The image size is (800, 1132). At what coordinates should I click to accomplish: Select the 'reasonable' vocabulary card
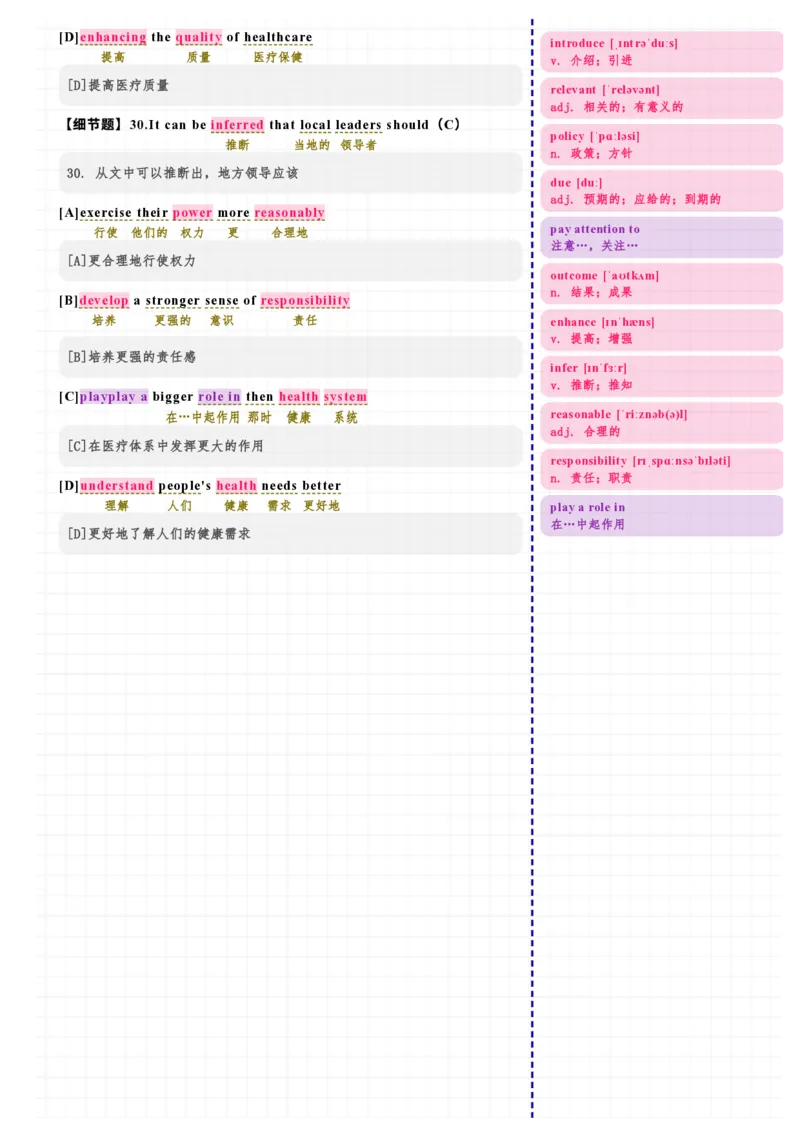coord(661,423)
